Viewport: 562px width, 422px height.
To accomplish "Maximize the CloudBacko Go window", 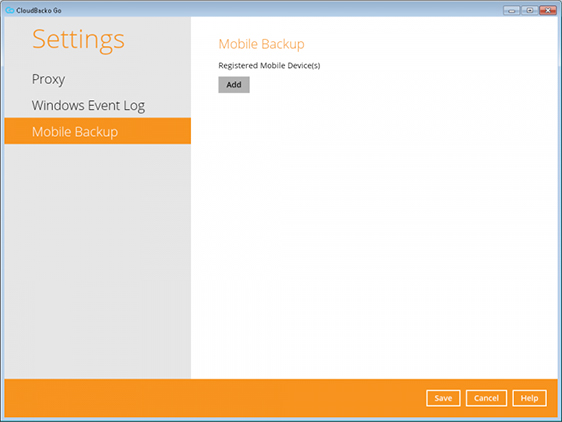I will pos(529,10).
